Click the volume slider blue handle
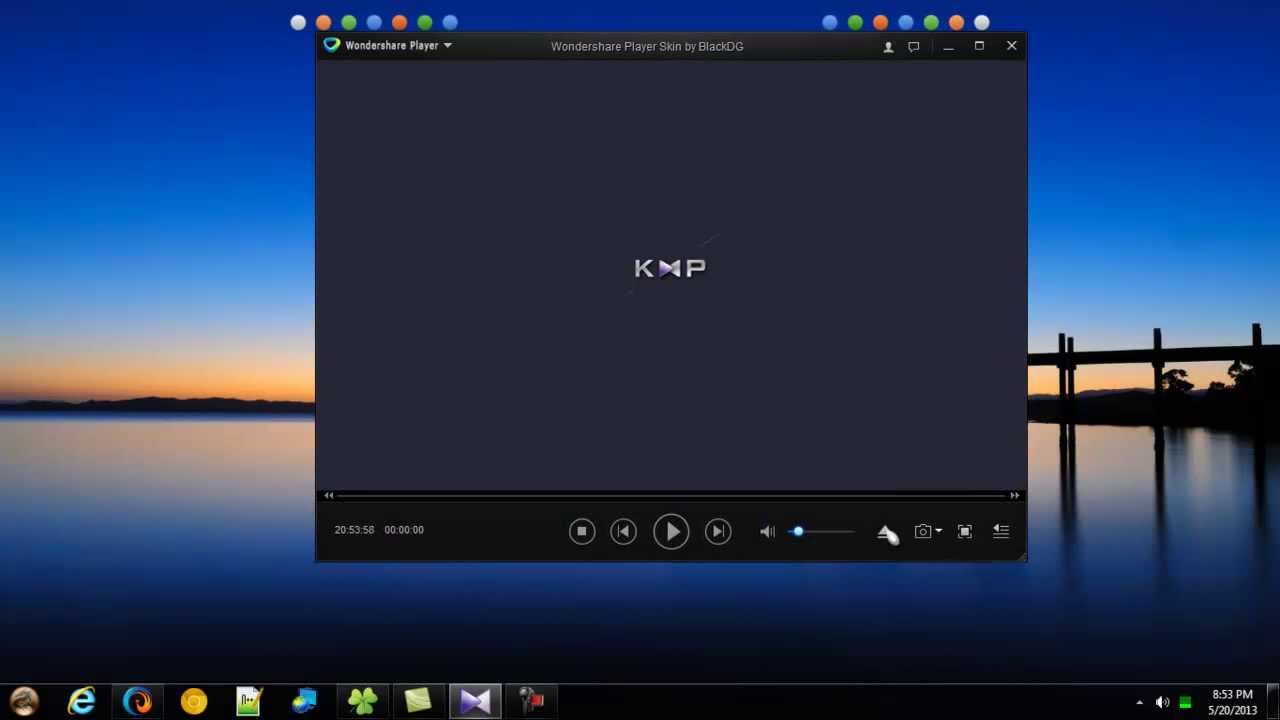Image resolution: width=1280 pixels, height=720 pixels. 798,532
